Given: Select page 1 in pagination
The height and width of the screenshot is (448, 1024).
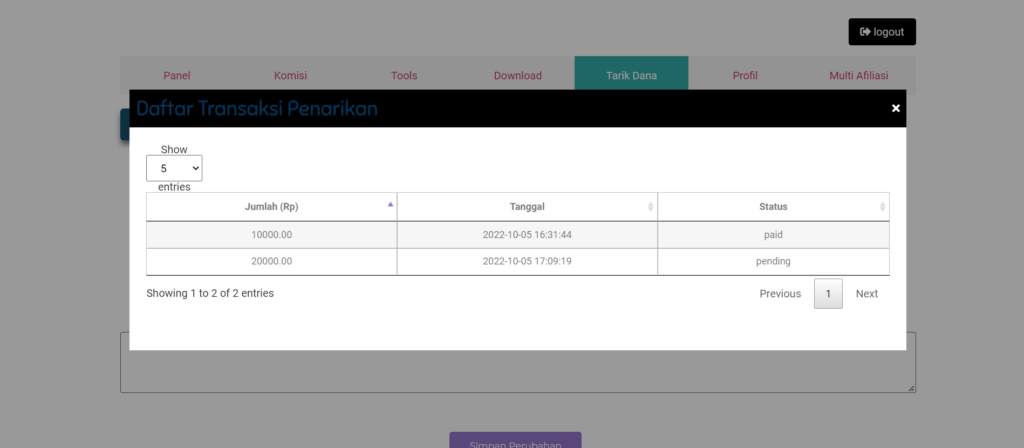Looking at the screenshot, I should point(828,294).
